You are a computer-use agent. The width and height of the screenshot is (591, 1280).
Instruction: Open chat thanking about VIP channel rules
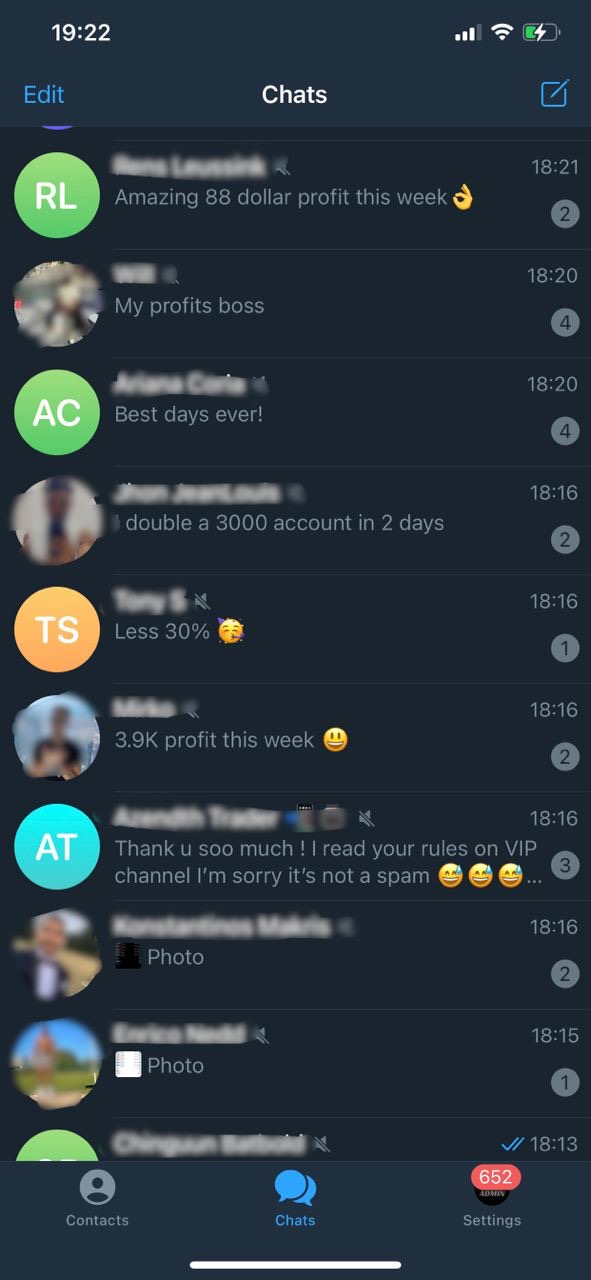click(x=295, y=846)
